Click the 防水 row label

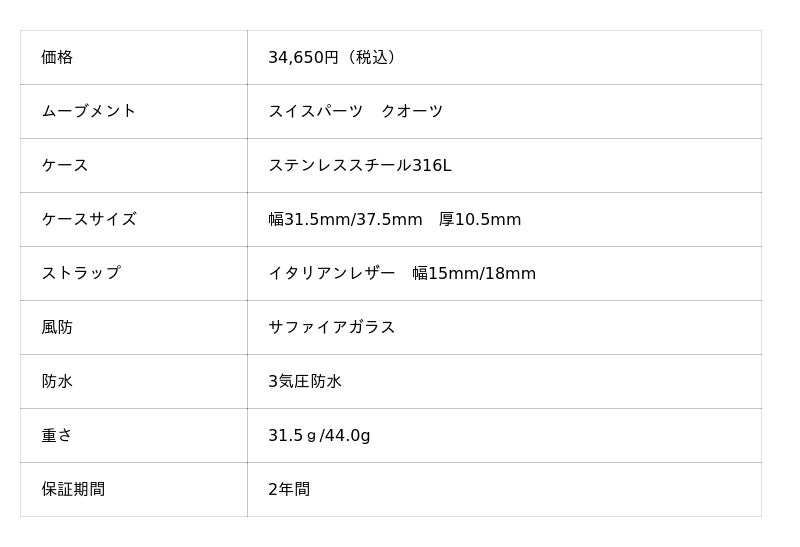[57, 382]
